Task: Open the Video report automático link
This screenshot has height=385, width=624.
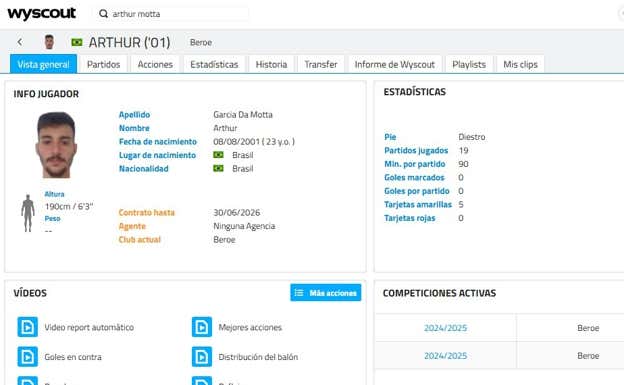Action: pyautogui.click(x=89, y=327)
